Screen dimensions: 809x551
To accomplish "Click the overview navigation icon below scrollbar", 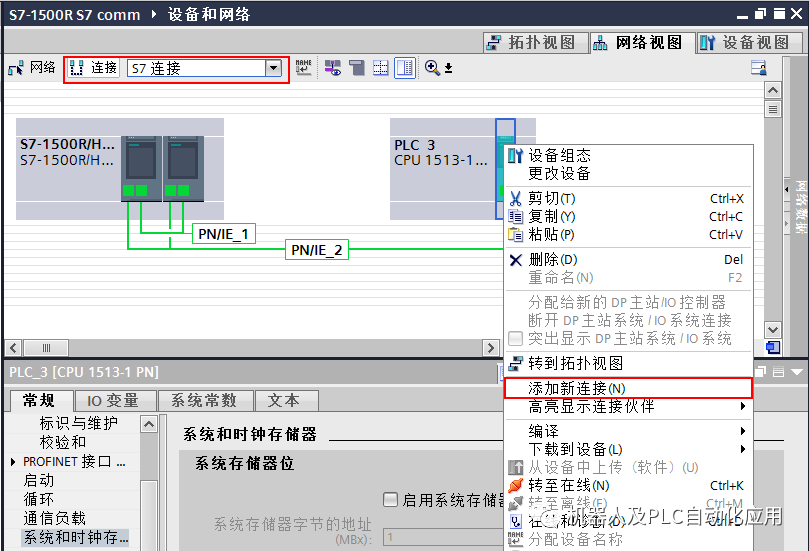I will 772,347.
